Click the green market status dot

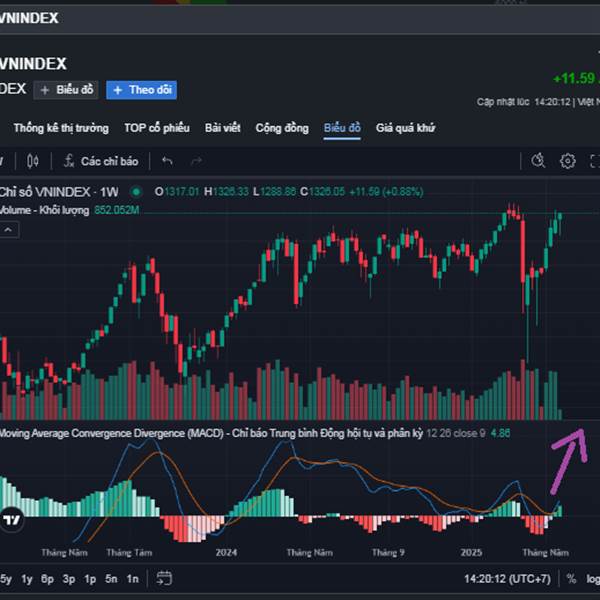pyautogui.click(x=136, y=192)
